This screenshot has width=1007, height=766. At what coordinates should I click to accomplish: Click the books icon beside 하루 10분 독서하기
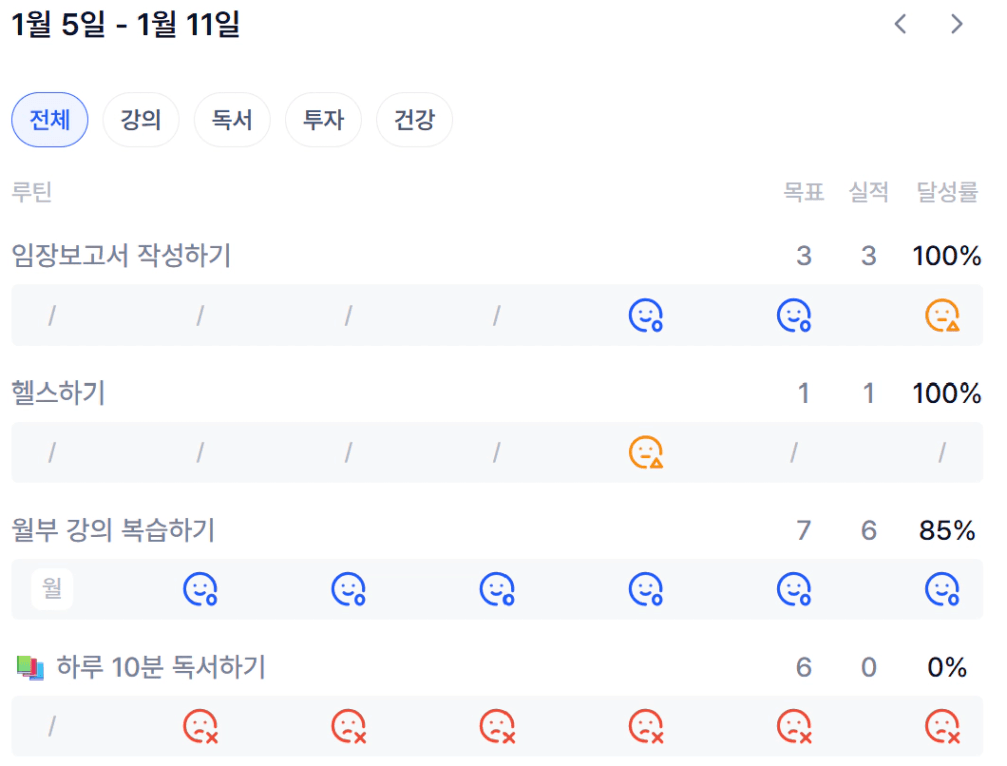tap(31, 668)
